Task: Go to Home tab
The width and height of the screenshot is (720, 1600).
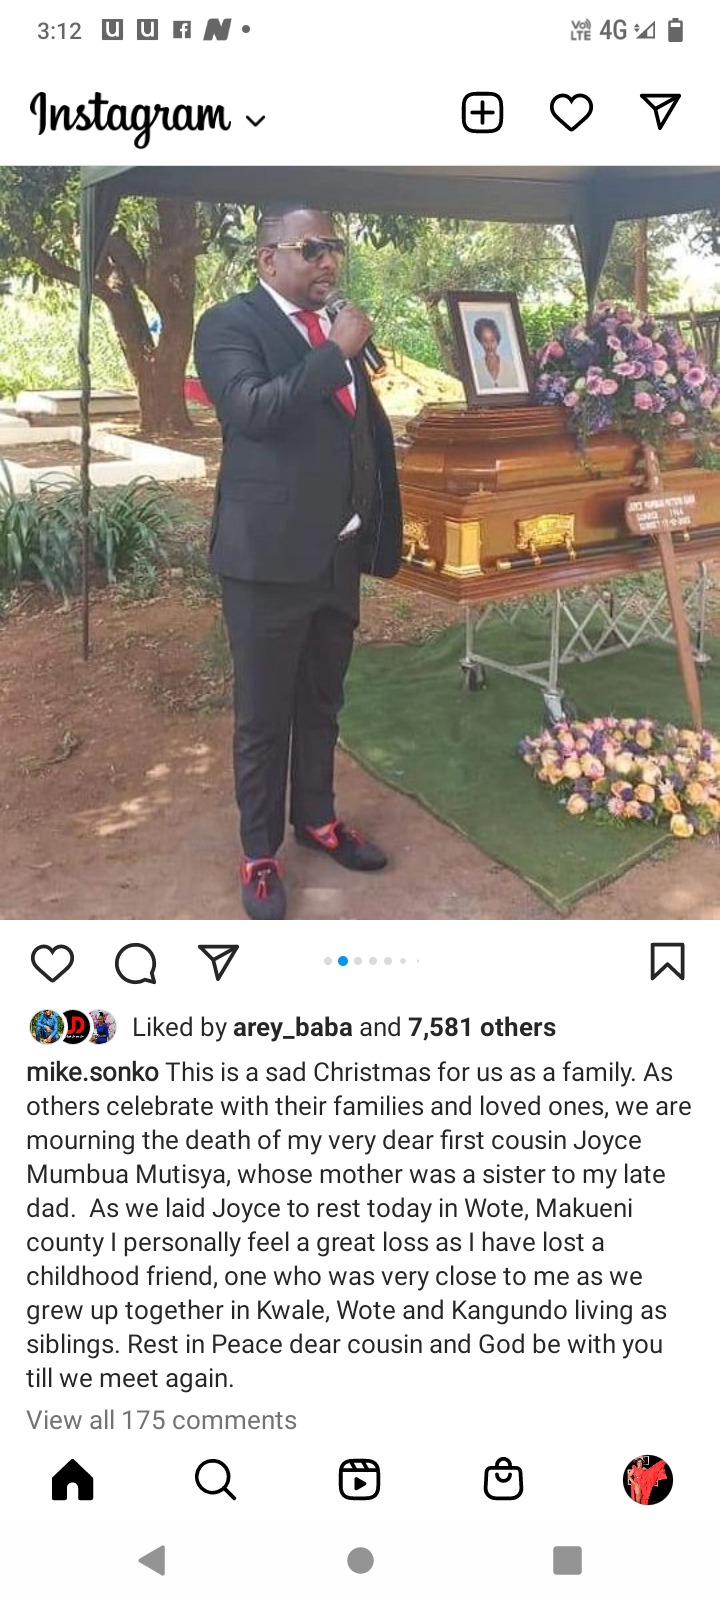Action: click(72, 1479)
